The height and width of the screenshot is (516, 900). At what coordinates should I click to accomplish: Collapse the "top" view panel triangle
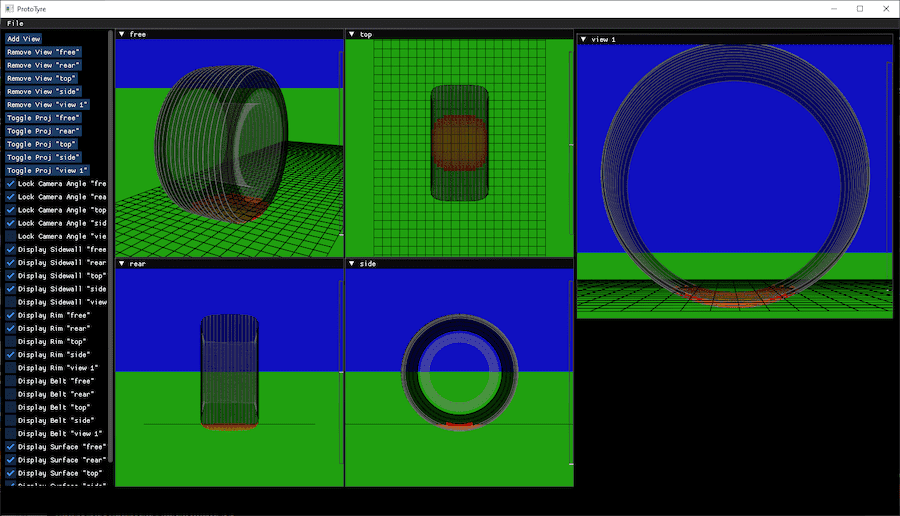352,34
